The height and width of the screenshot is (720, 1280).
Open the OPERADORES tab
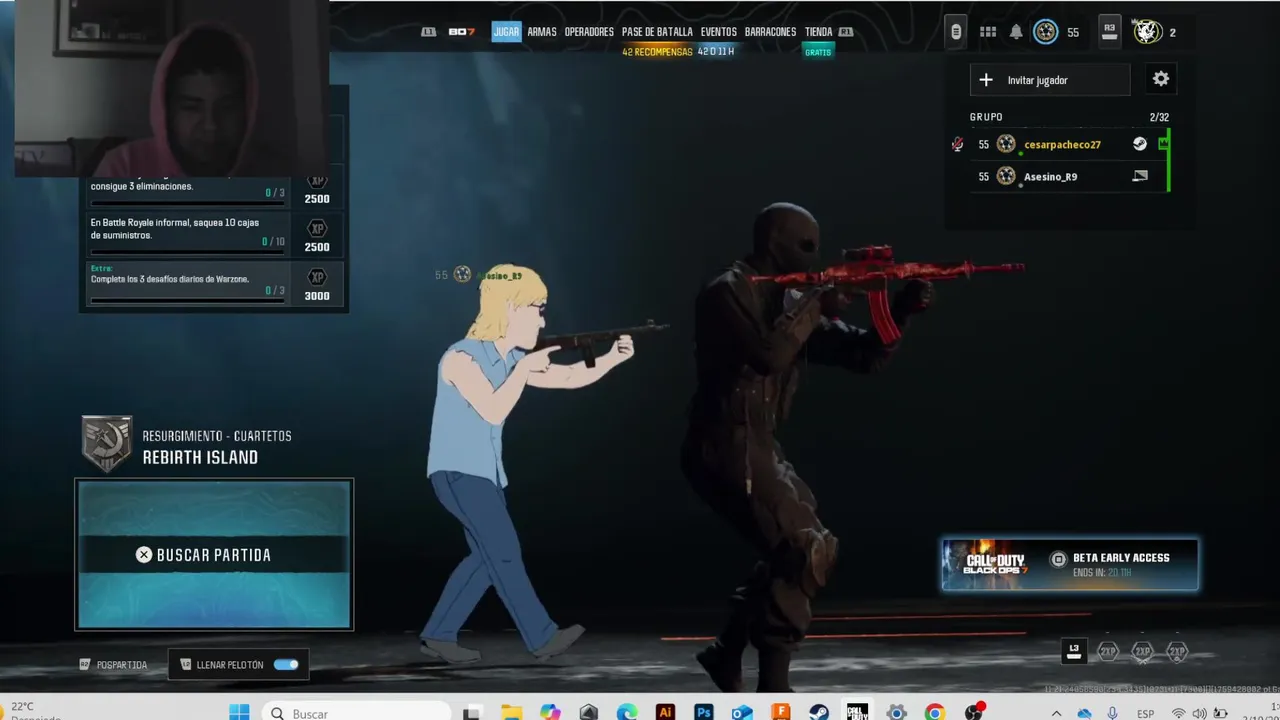[589, 32]
